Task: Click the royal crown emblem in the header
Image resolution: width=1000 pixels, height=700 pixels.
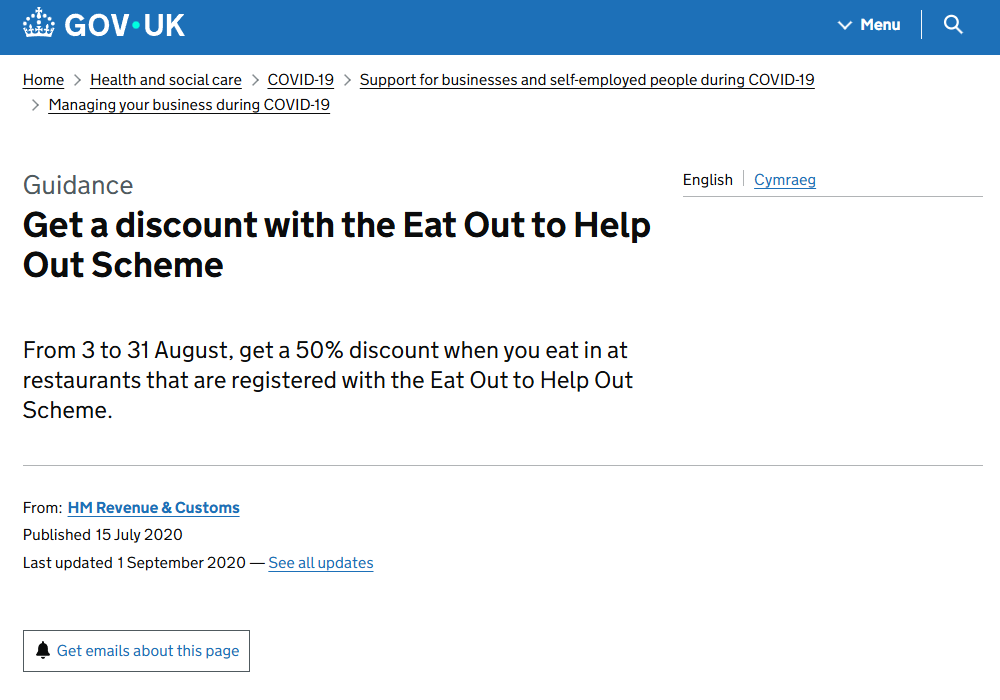Action: (38, 21)
